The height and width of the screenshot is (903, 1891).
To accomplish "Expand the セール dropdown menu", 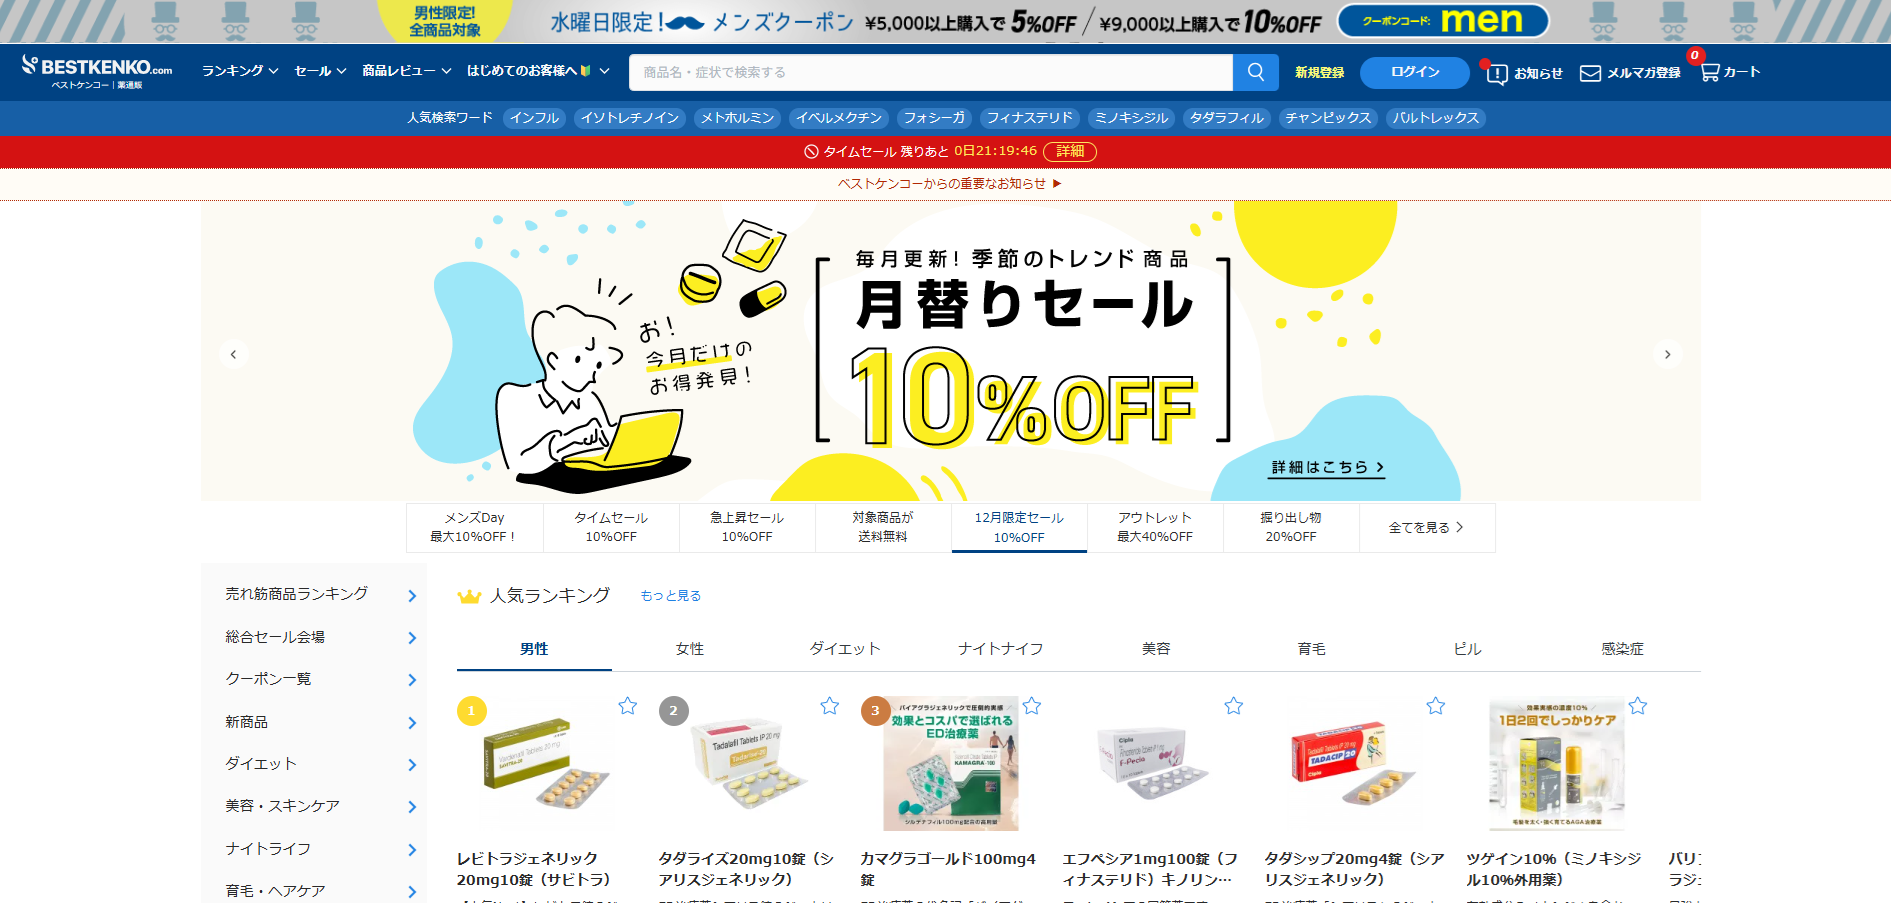I will [x=320, y=71].
